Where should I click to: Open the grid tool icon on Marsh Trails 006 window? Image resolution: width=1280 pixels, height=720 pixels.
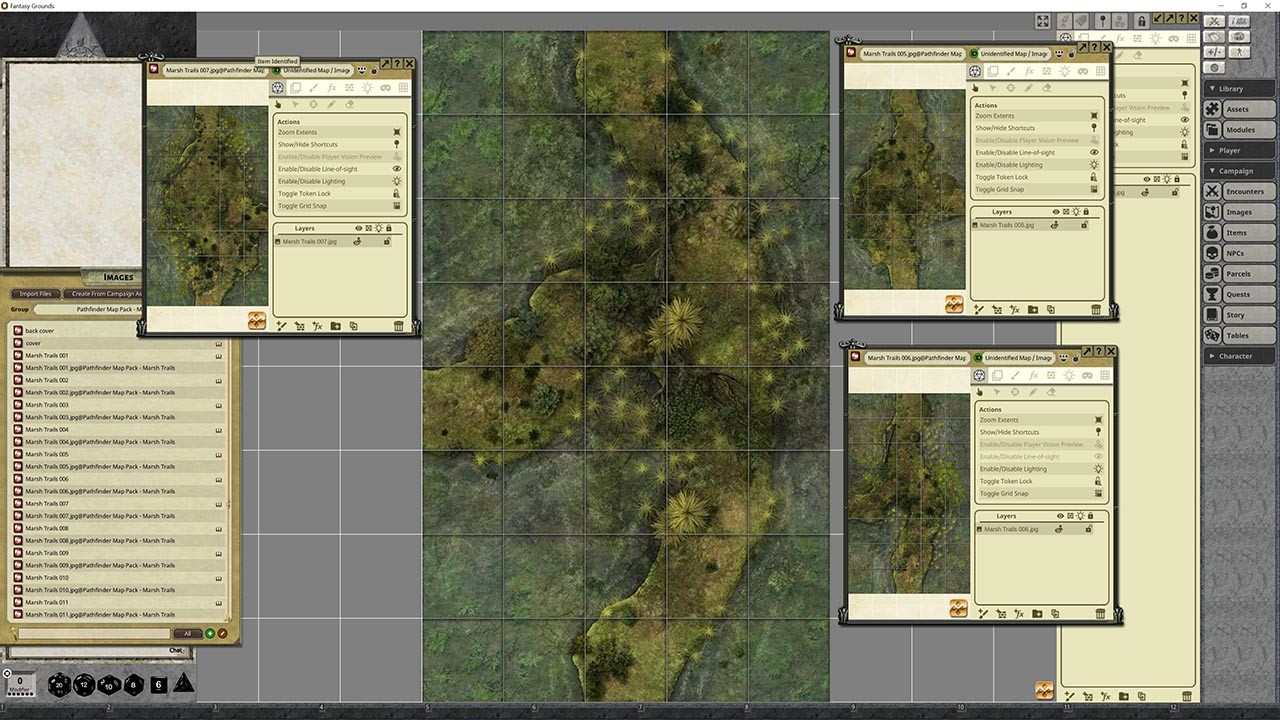click(x=1105, y=375)
